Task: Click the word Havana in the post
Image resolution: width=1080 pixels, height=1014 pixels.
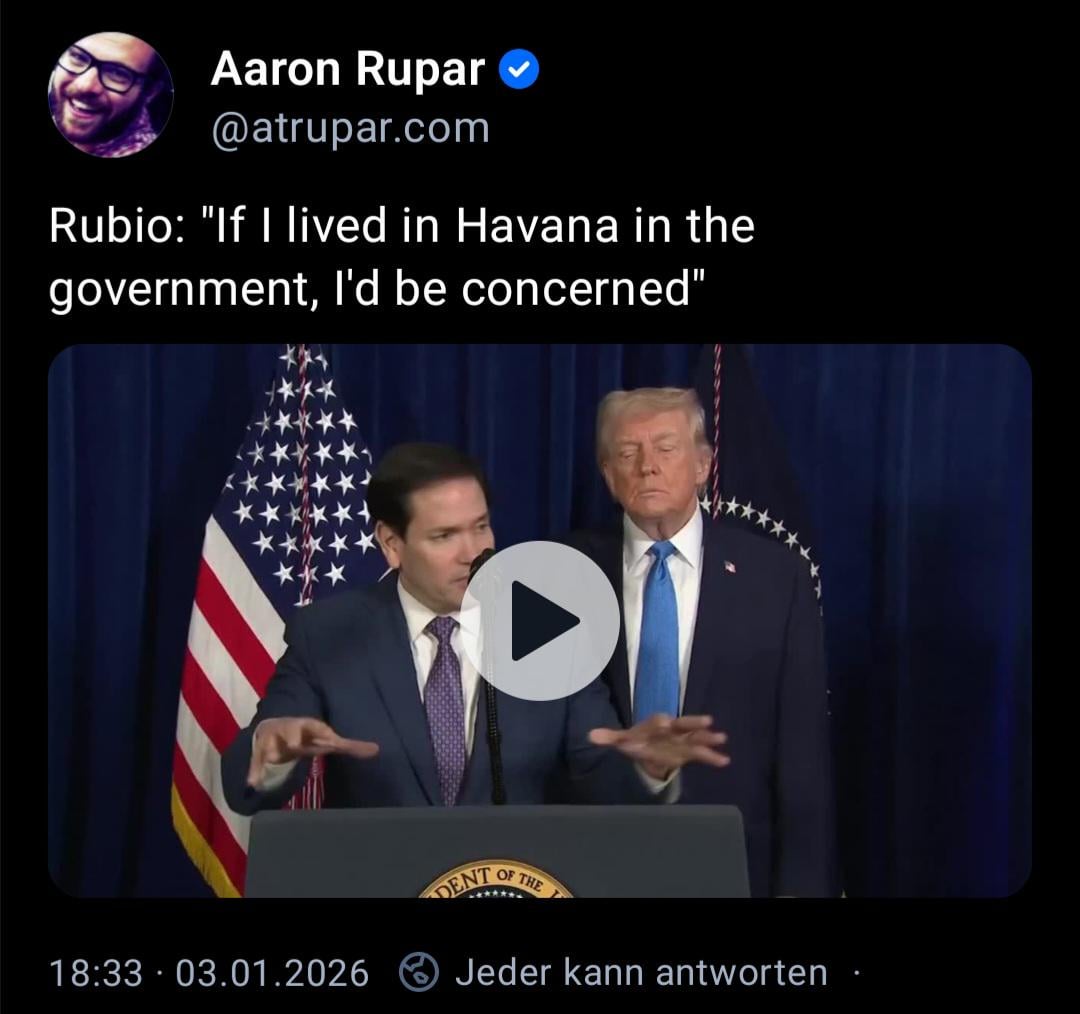Action: pos(537,226)
